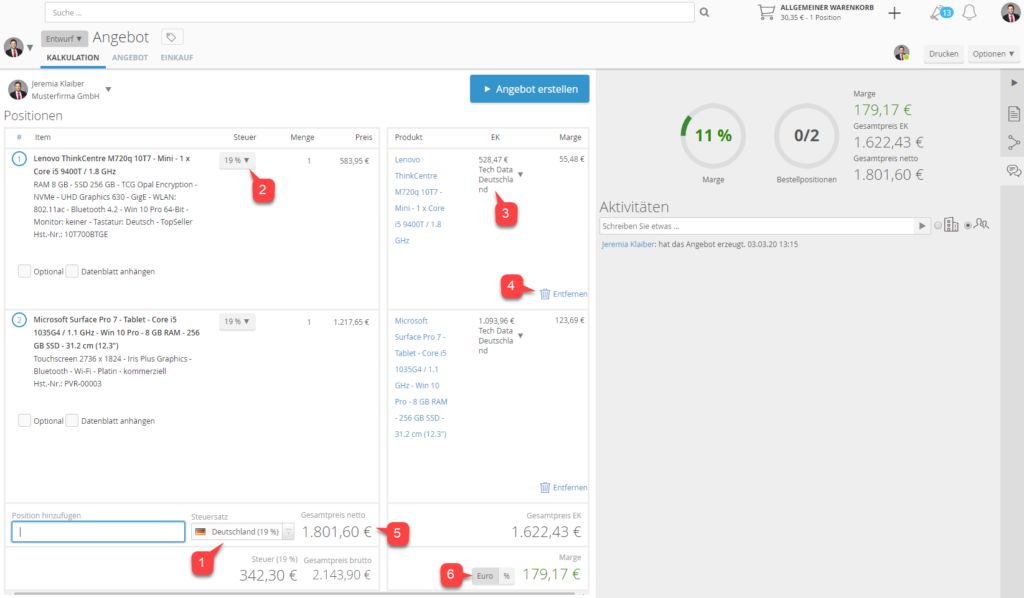Click the company building icon
Image resolution: width=1024 pixels, height=598 pixels.
tap(952, 225)
